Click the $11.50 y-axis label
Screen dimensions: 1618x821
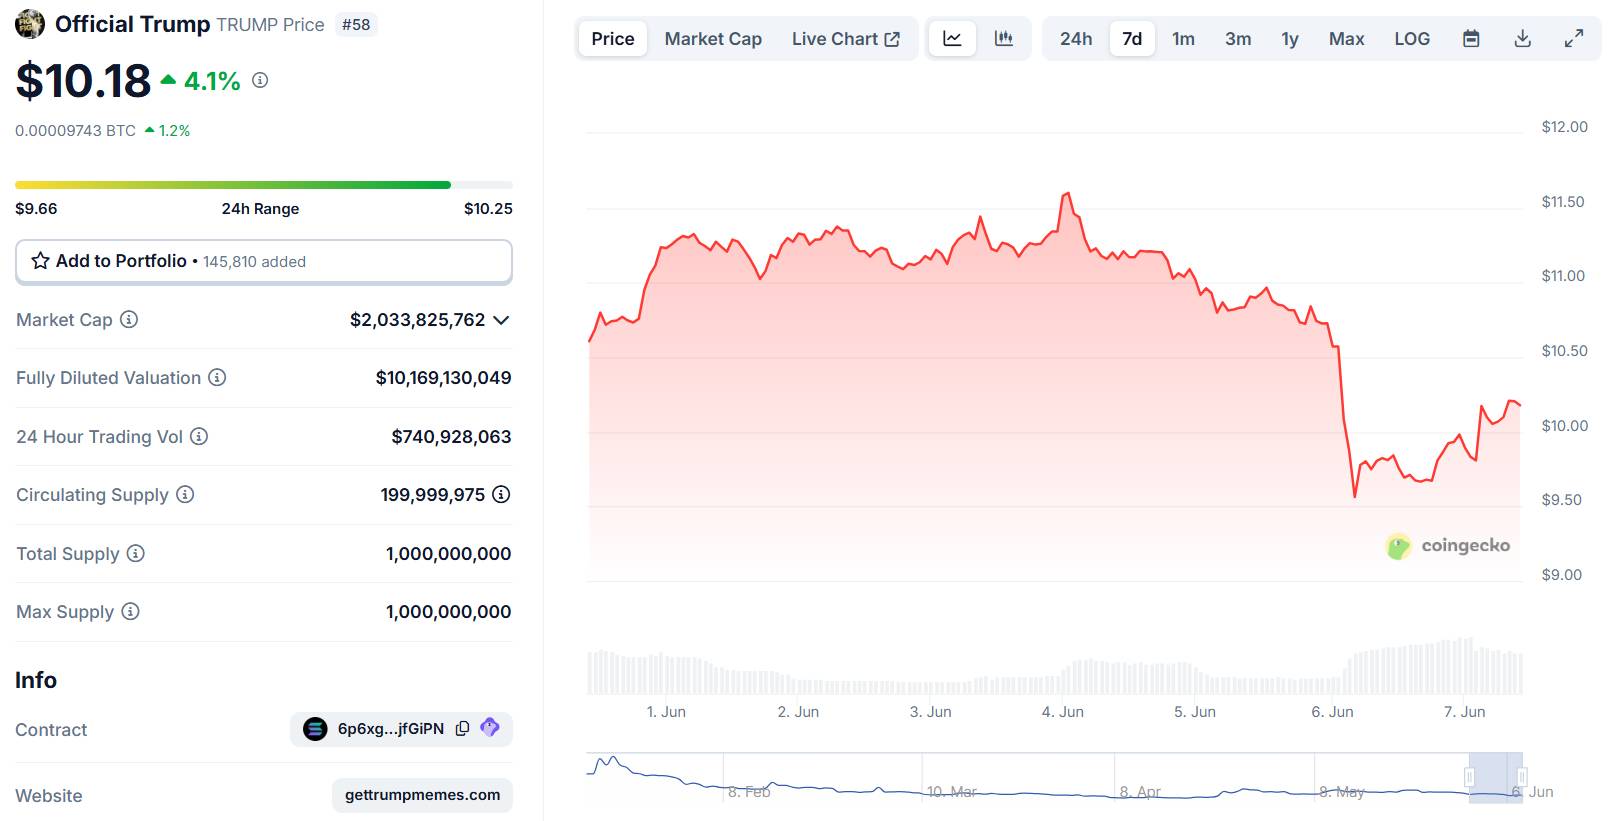pos(1563,202)
